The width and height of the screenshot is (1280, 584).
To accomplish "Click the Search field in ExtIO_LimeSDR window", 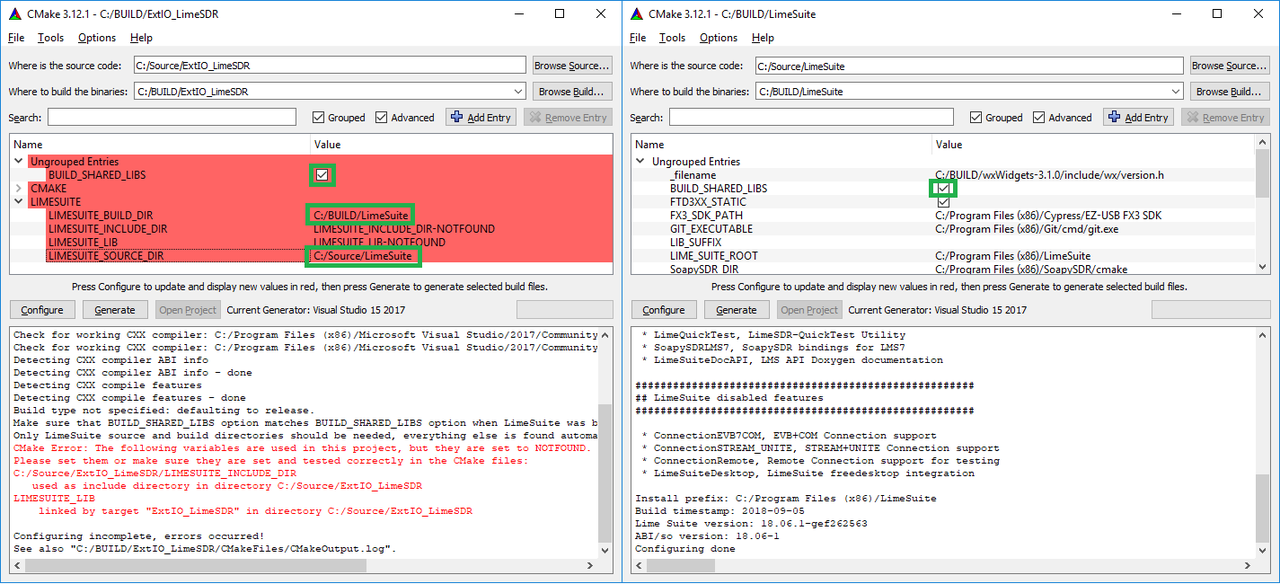I will 170,116.
